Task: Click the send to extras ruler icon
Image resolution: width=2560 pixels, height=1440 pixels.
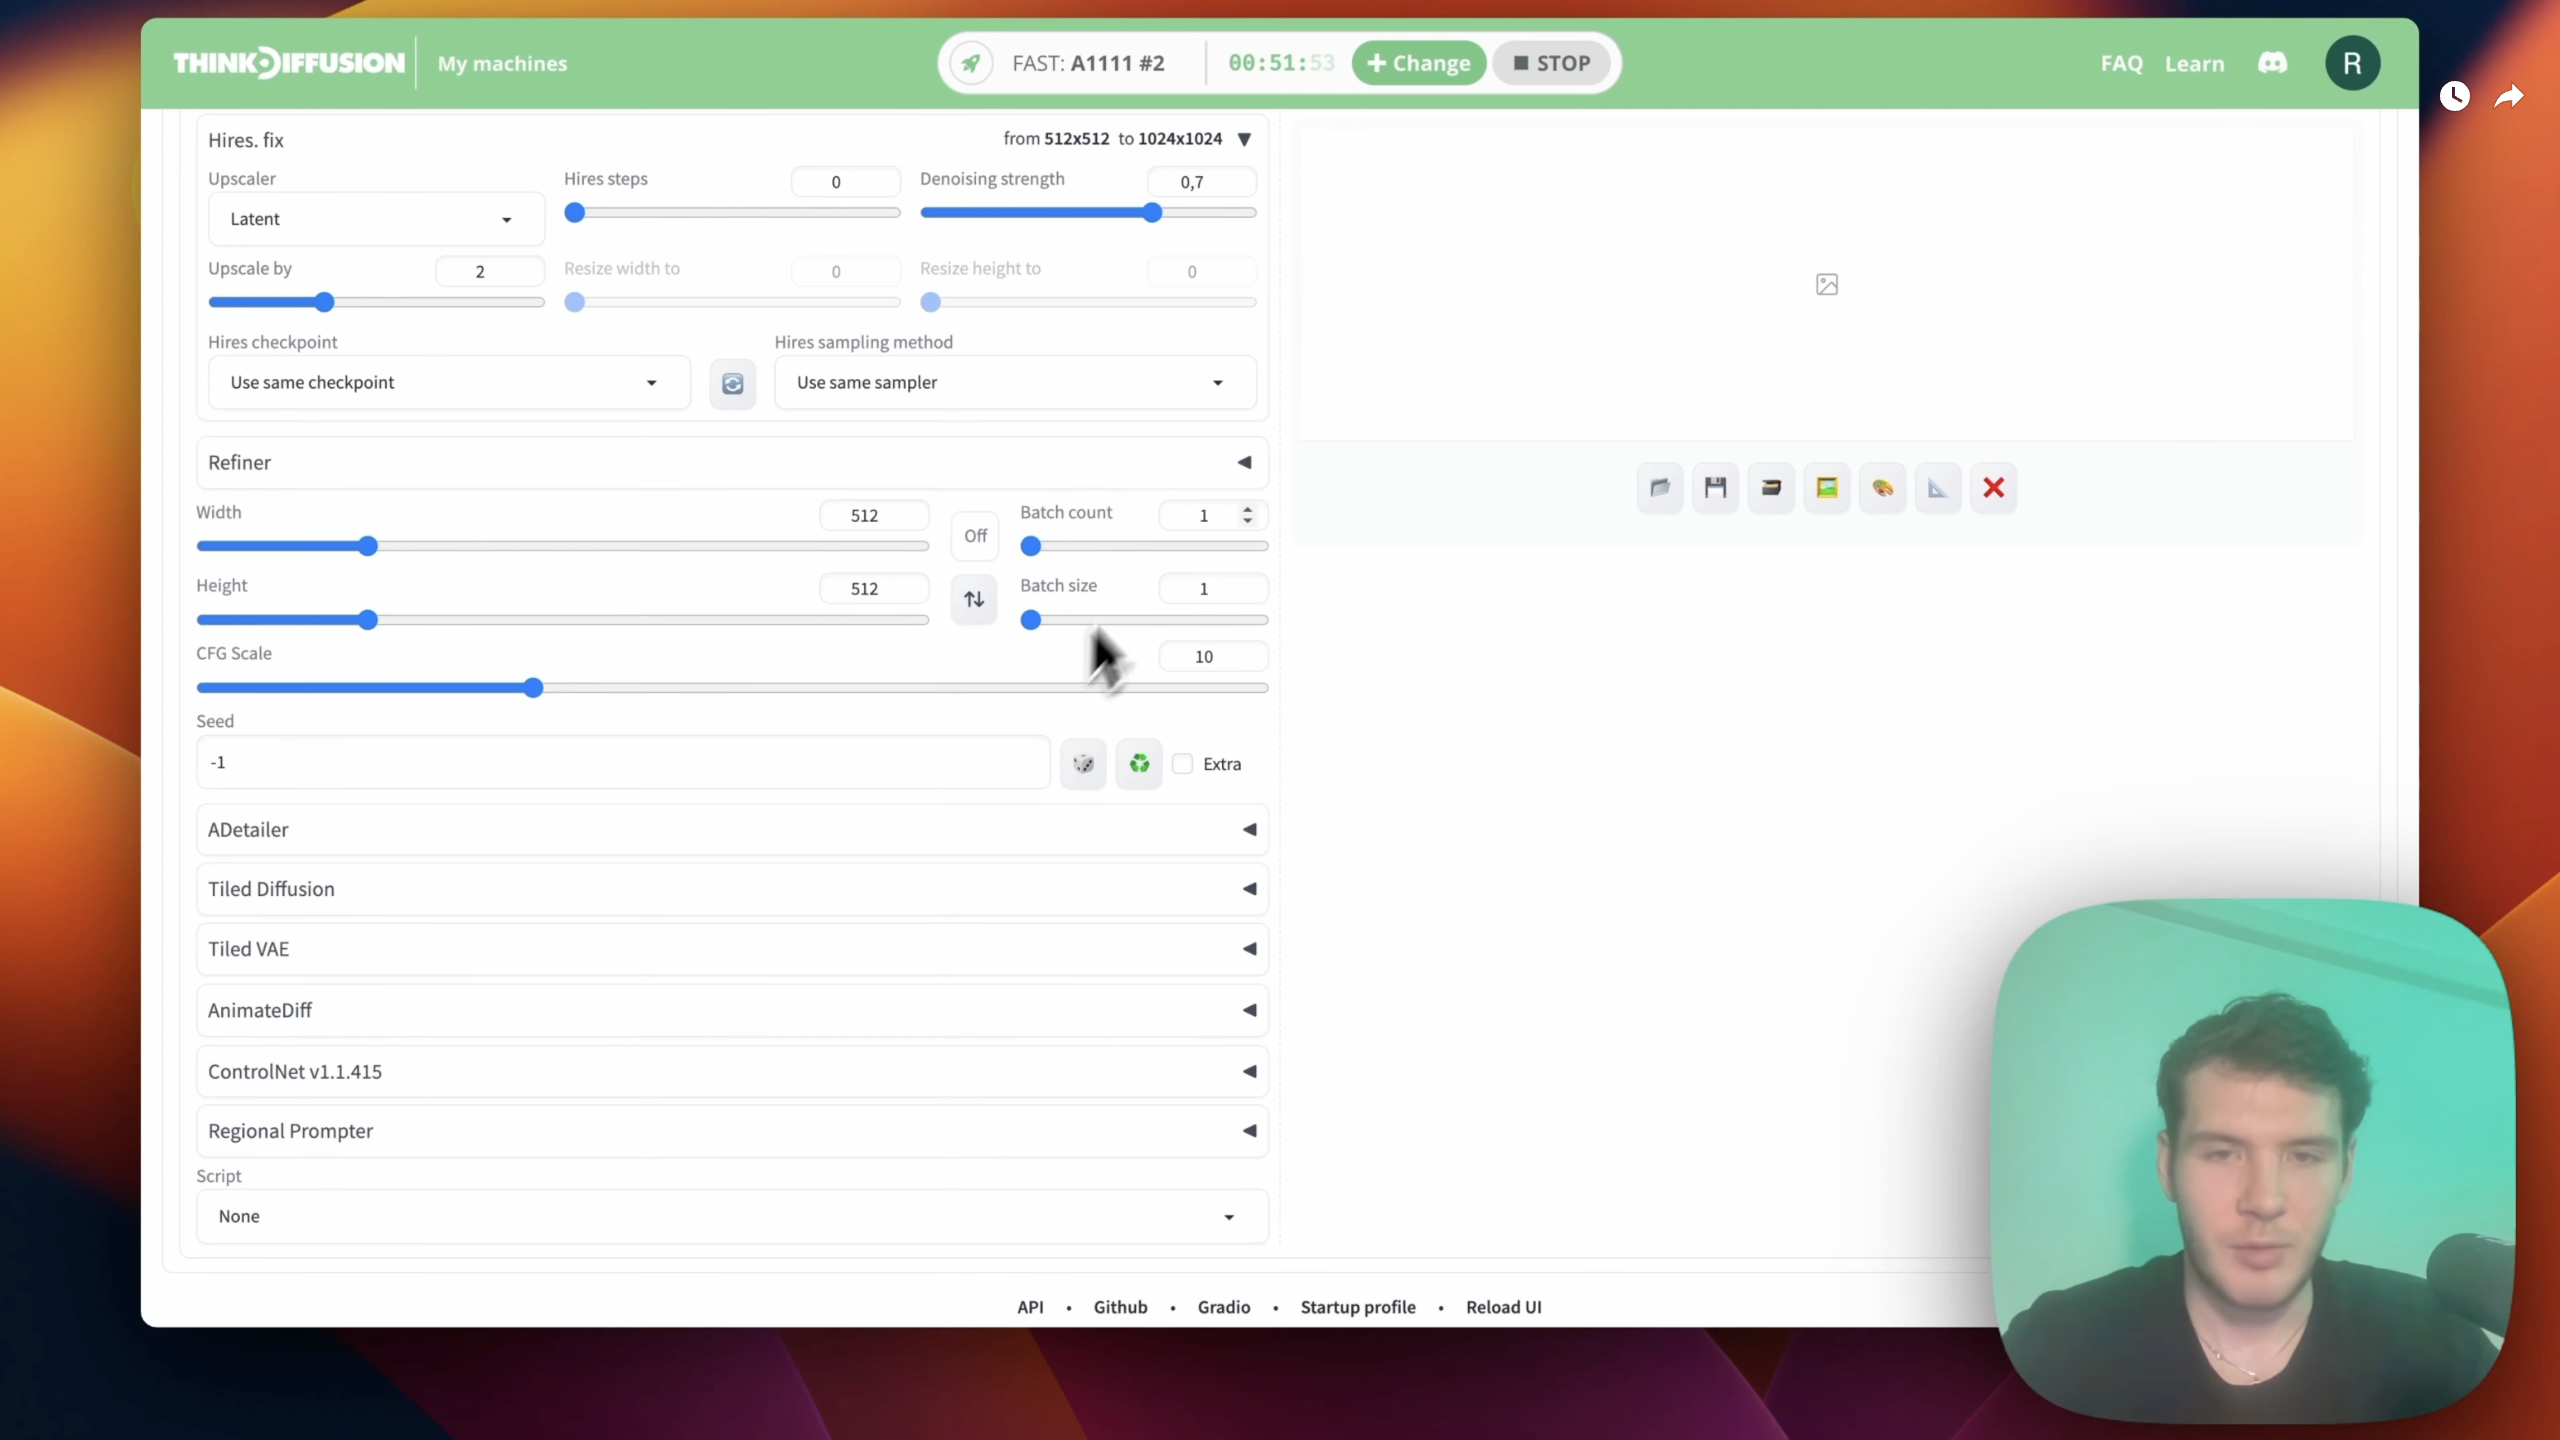Action: (x=1938, y=488)
